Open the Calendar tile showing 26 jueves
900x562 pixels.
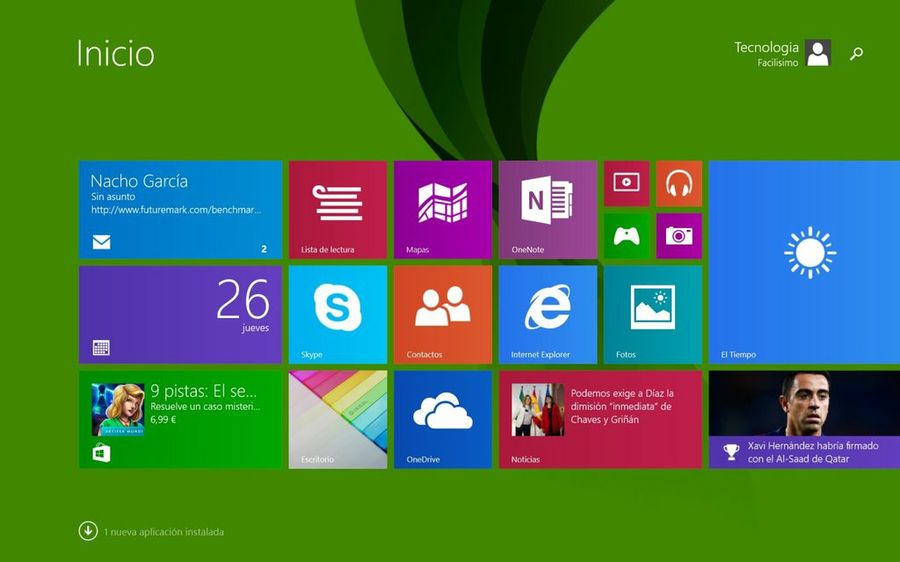coord(180,314)
